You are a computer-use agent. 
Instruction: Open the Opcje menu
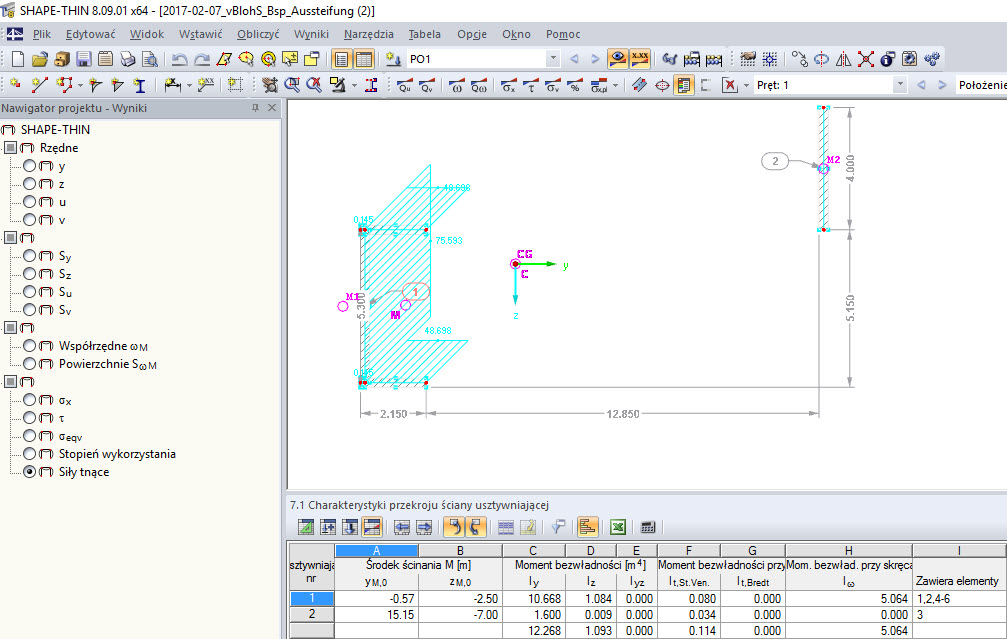(472, 34)
